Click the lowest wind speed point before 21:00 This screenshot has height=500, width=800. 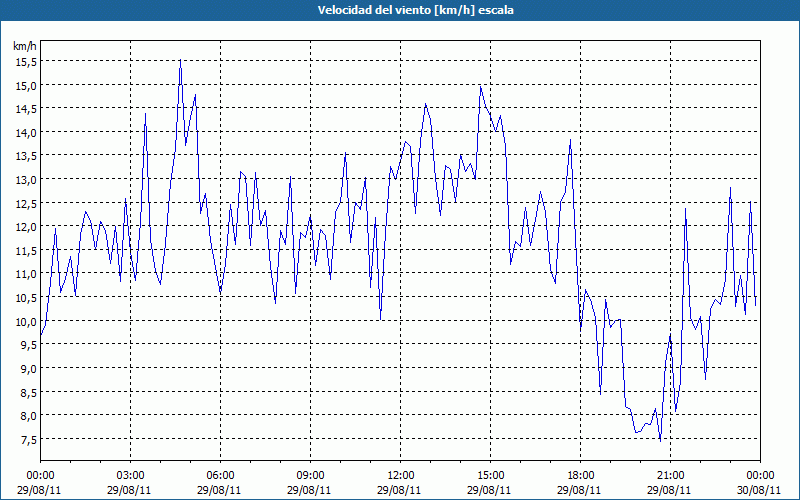coord(660,441)
